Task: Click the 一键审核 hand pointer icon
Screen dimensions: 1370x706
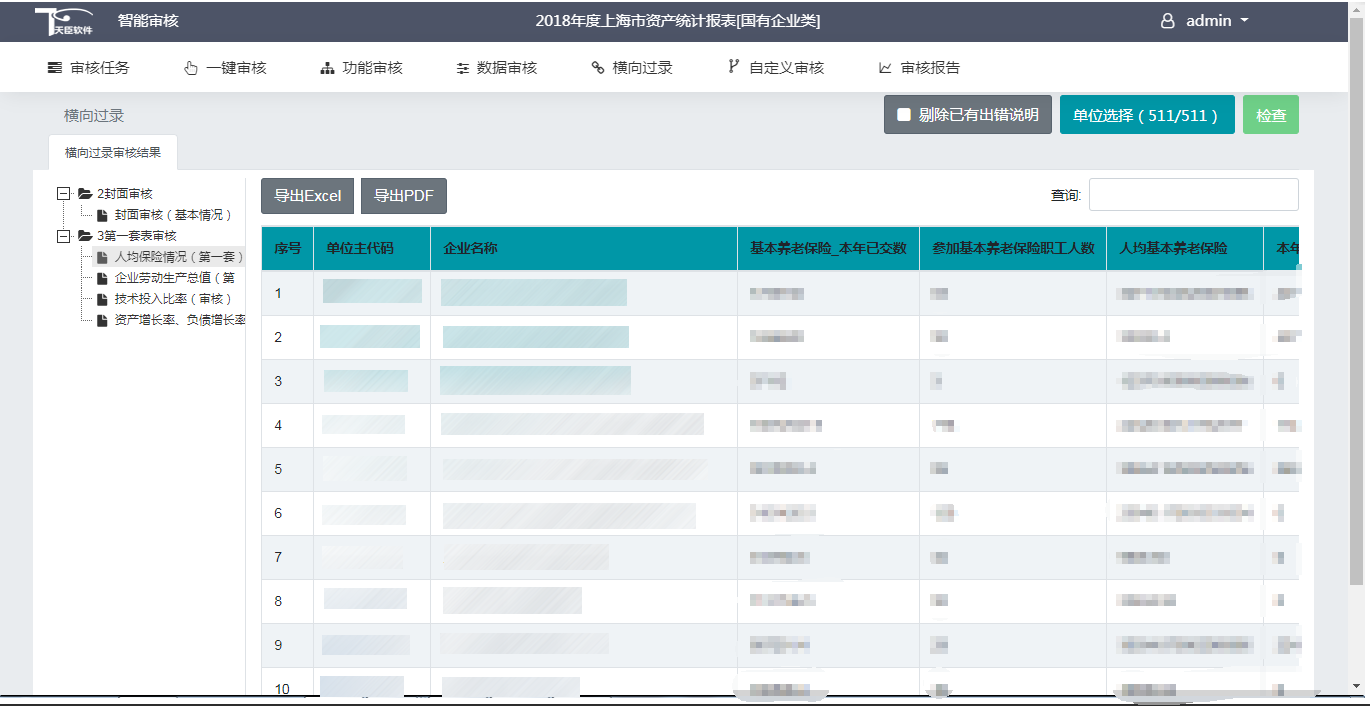Action: [x=191, y=68]
